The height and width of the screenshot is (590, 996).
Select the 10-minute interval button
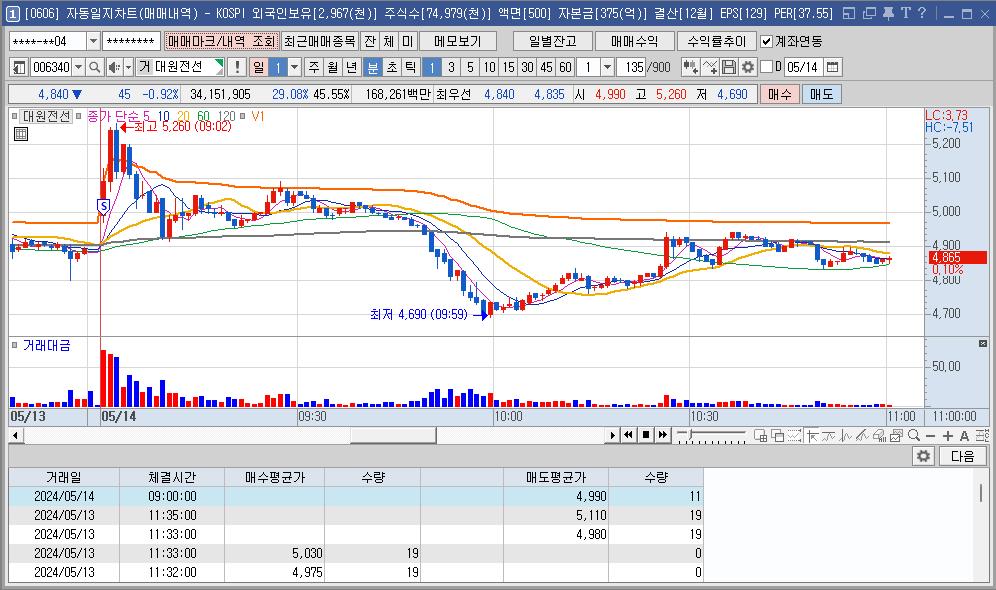coord(489,67)
